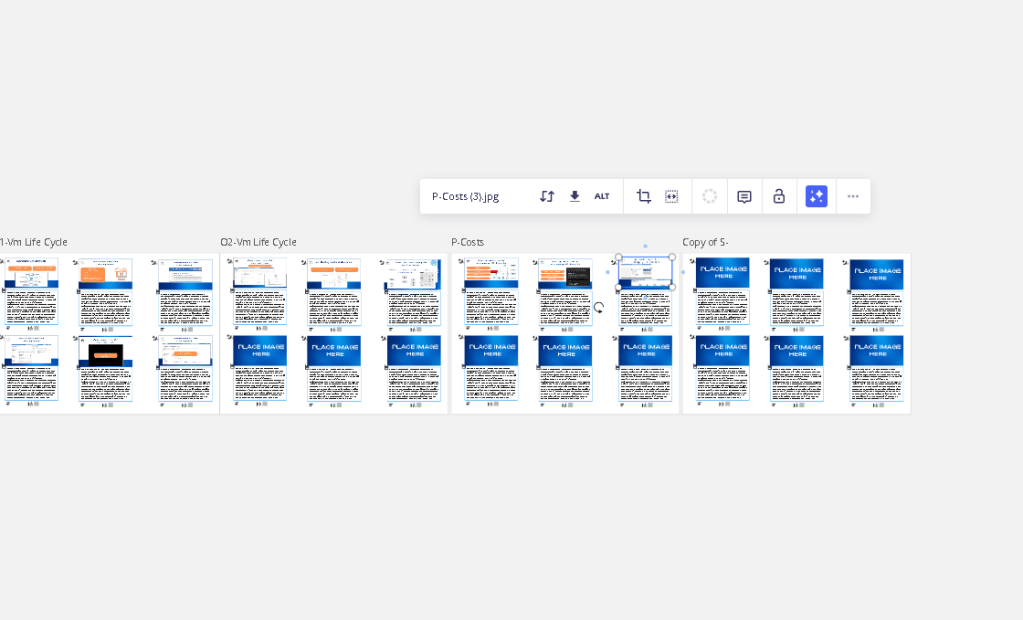Screen dimensions: 1023x620
Task: Select bottom-right slide image in 1-Vm Life Cycle
Action: (x=185, y=352)
